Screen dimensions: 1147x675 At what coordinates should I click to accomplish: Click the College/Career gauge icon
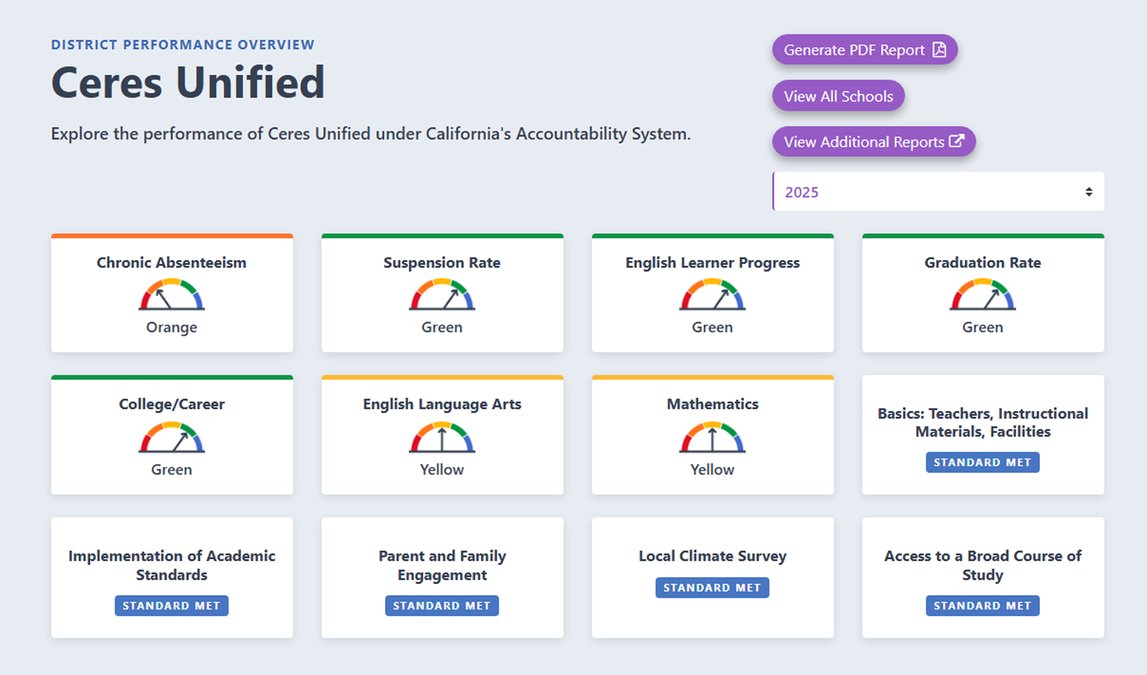pos(172,437)
